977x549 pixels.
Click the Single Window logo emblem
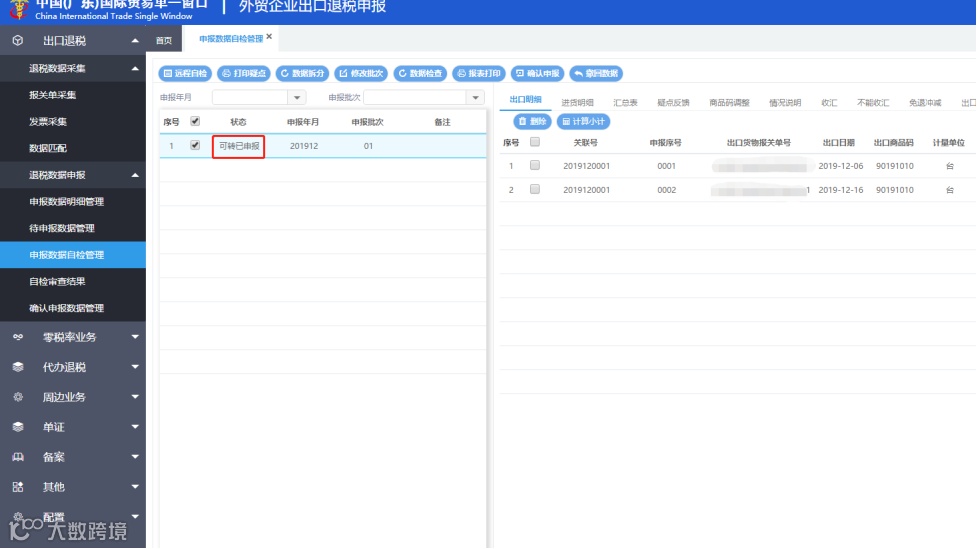tap(19, 9)
